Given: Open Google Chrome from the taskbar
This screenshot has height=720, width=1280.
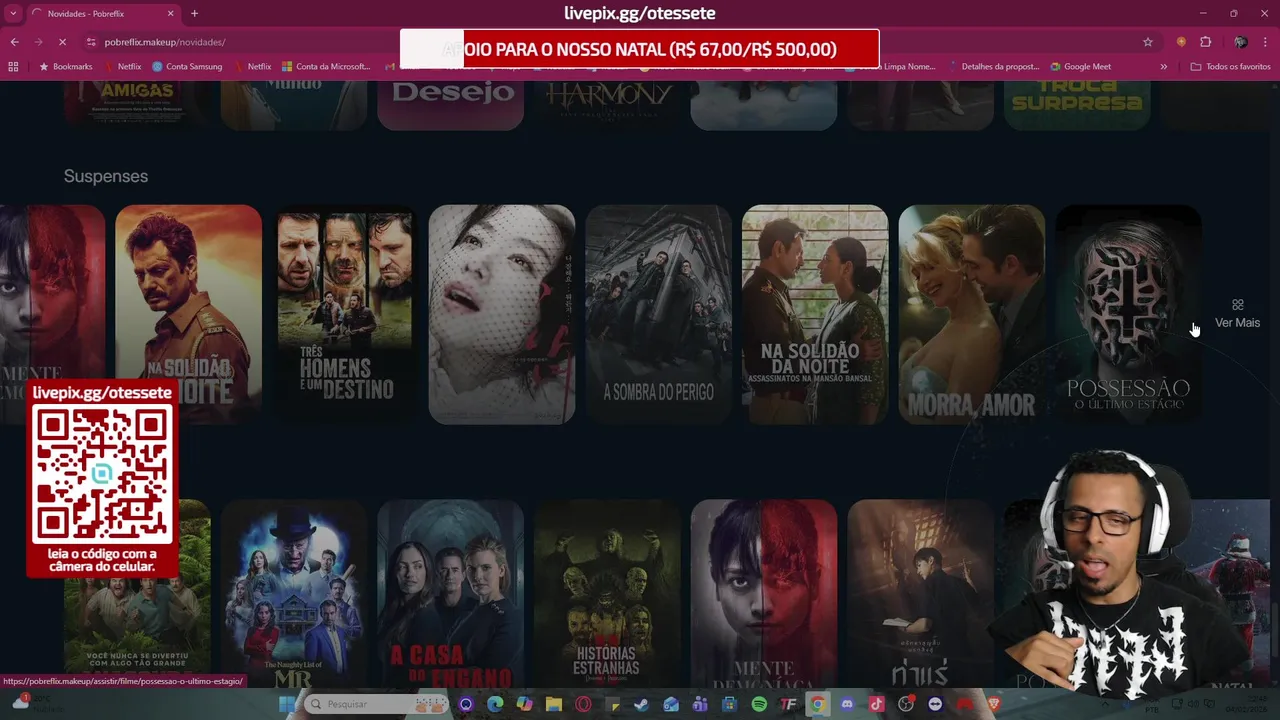Looking at the screenshot, I should pyautogui.click(x=817, y=704).
